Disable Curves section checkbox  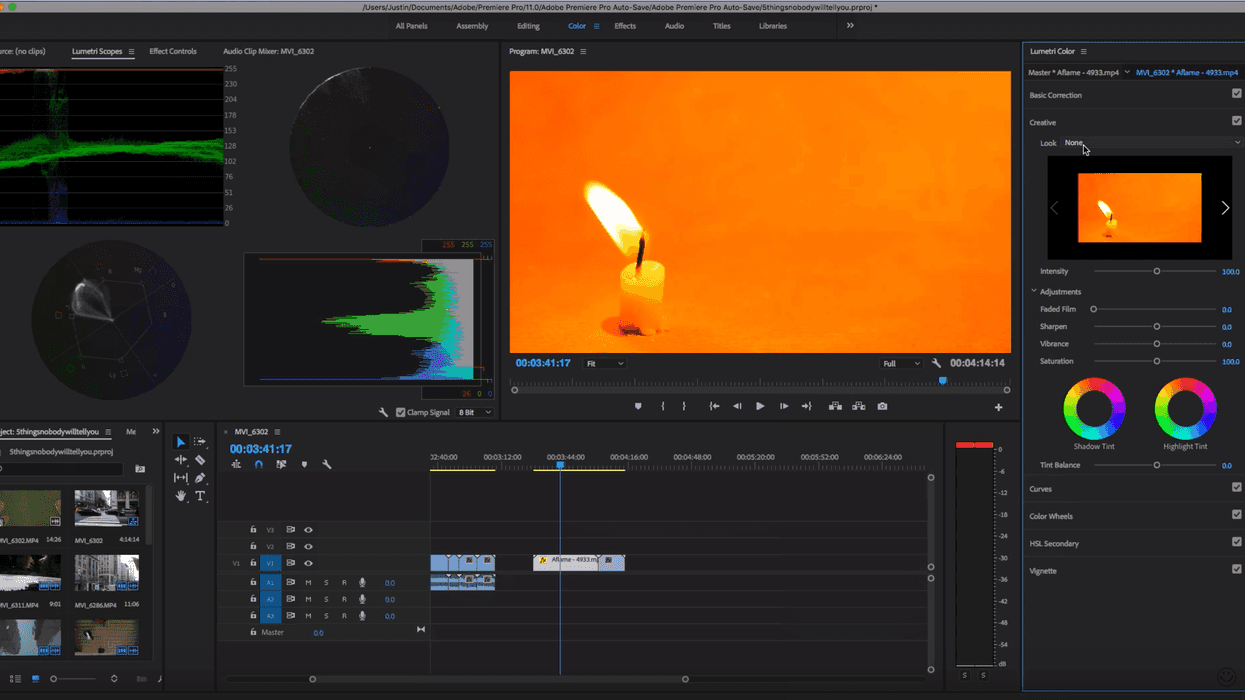tap(1236, 488)
